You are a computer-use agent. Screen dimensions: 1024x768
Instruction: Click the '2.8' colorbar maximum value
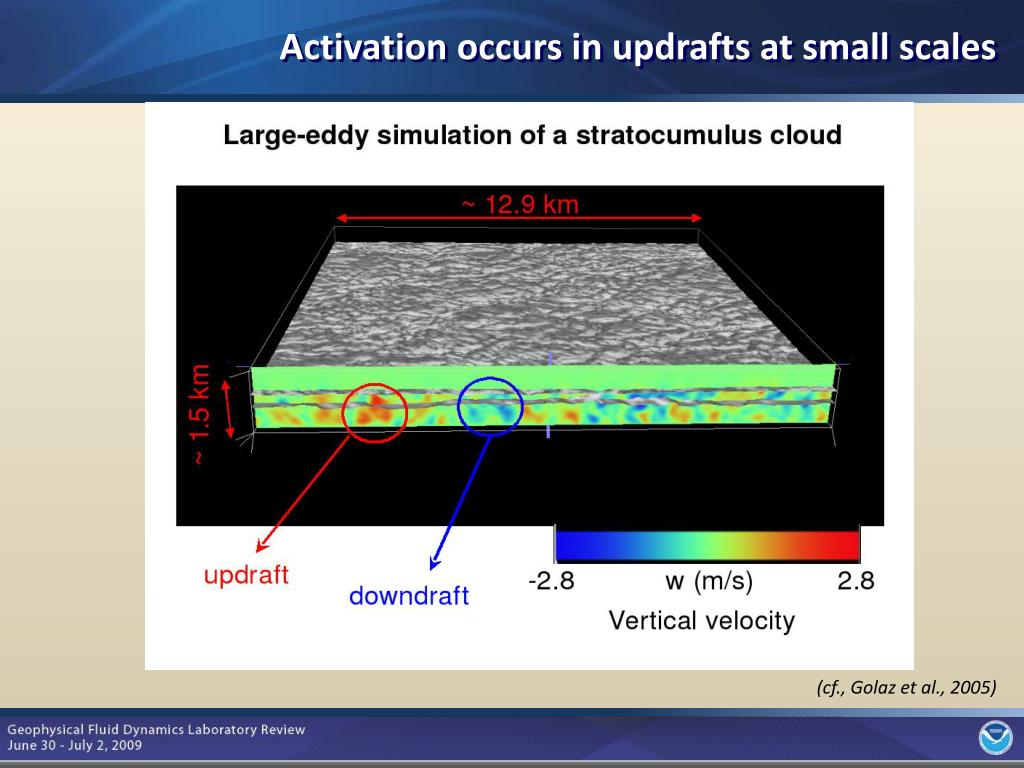(856, 581)
